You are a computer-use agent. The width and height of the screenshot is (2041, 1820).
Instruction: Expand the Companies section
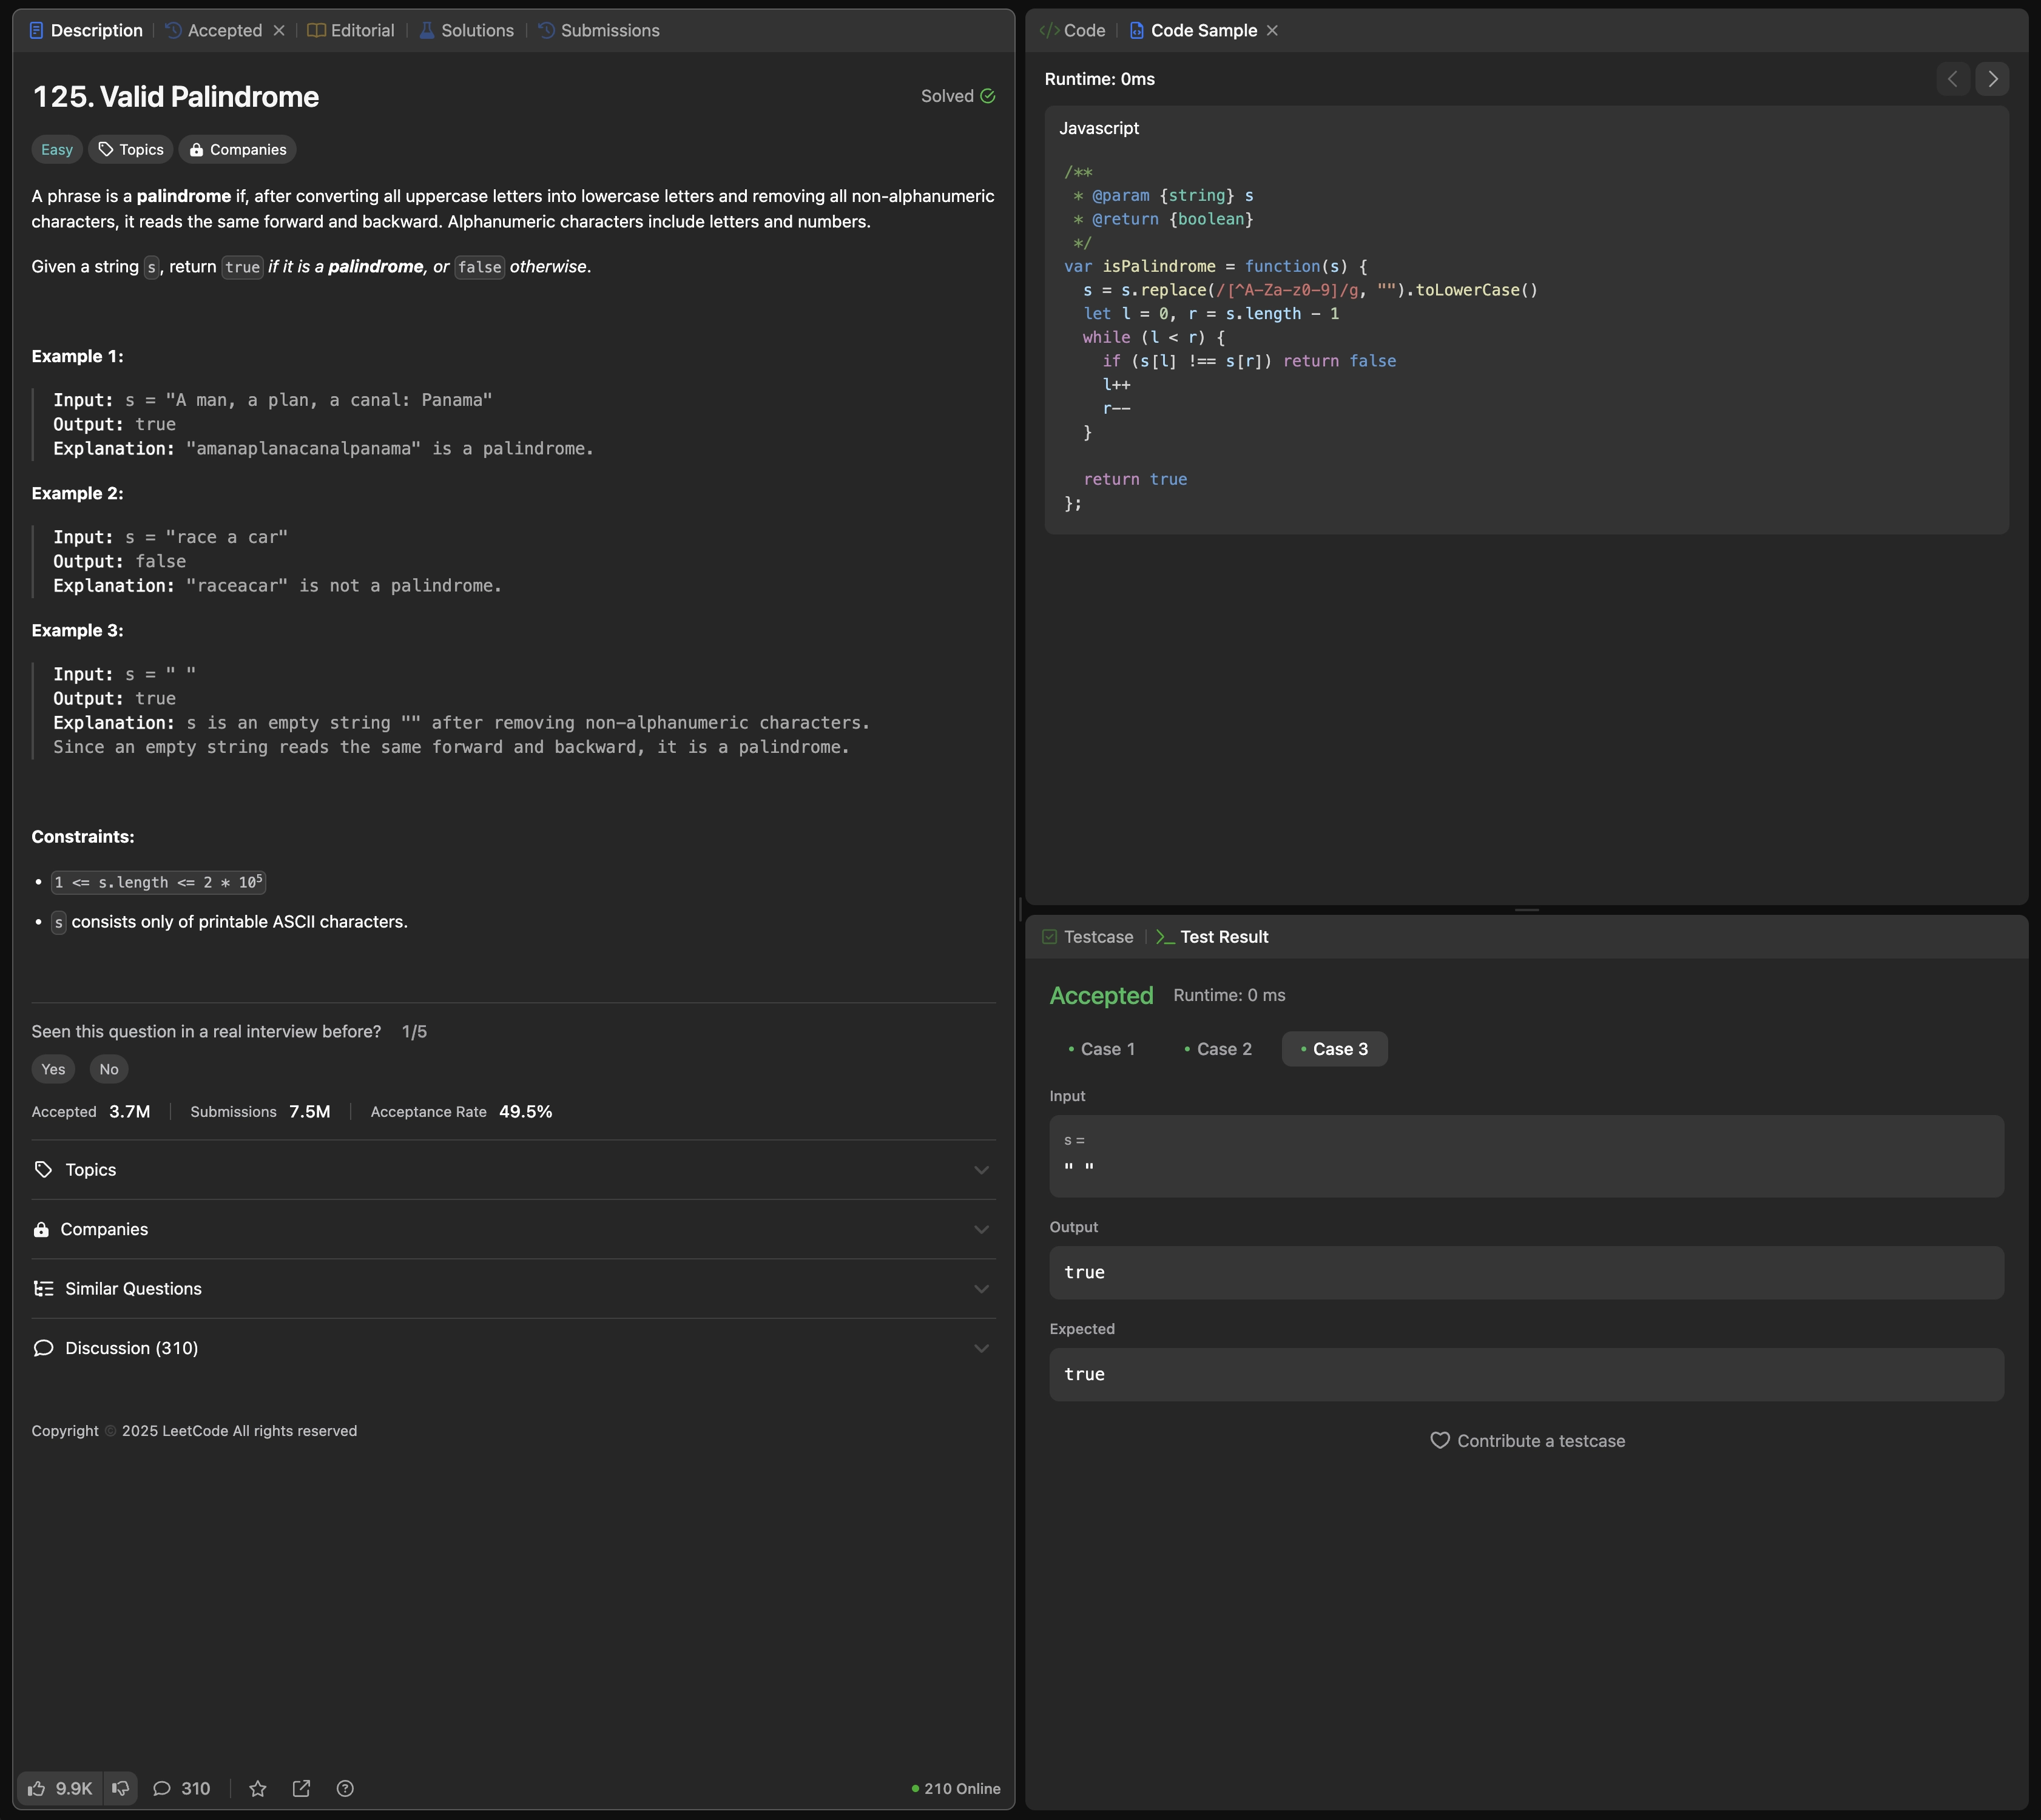(513, 1229)
